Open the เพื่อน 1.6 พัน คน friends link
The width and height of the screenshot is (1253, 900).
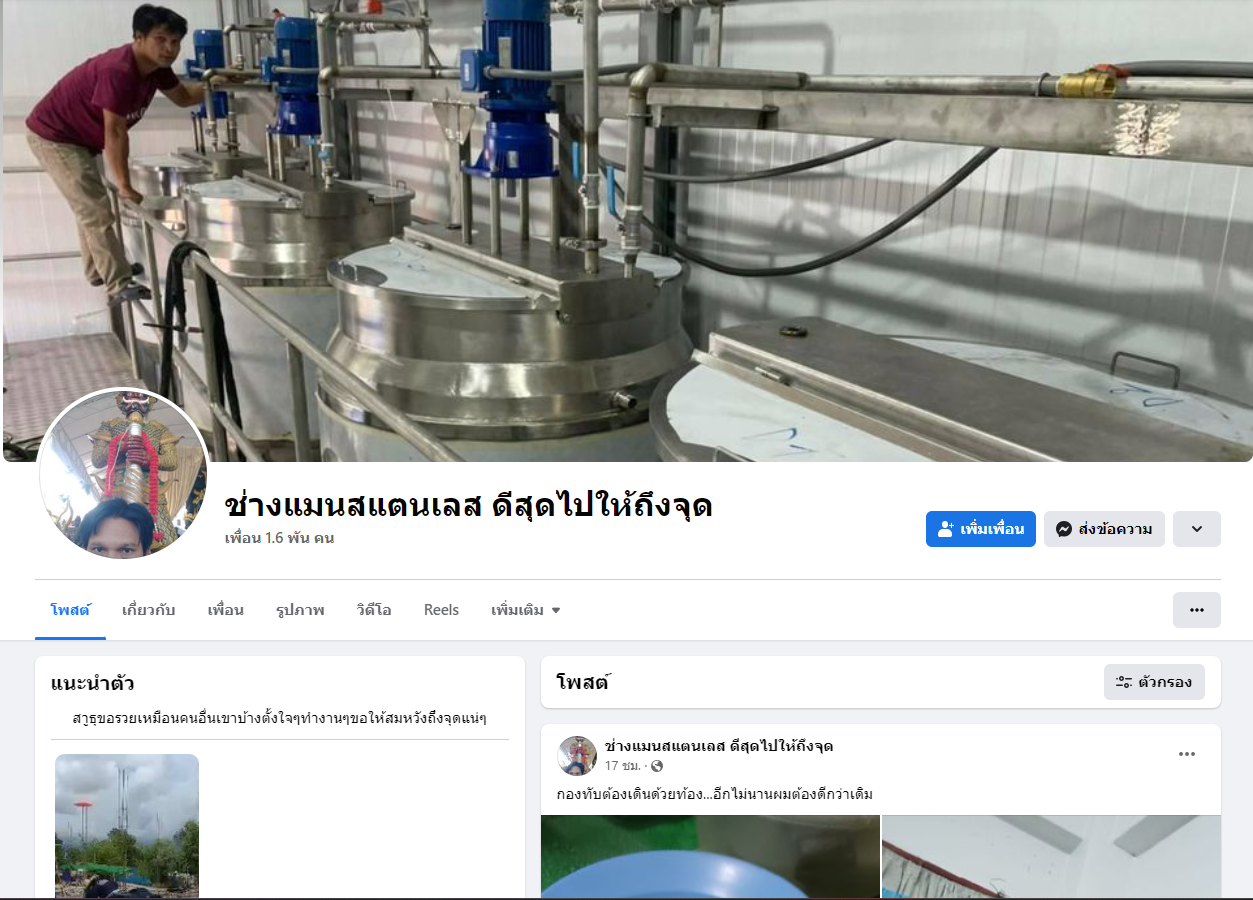[x=279, y=538]
